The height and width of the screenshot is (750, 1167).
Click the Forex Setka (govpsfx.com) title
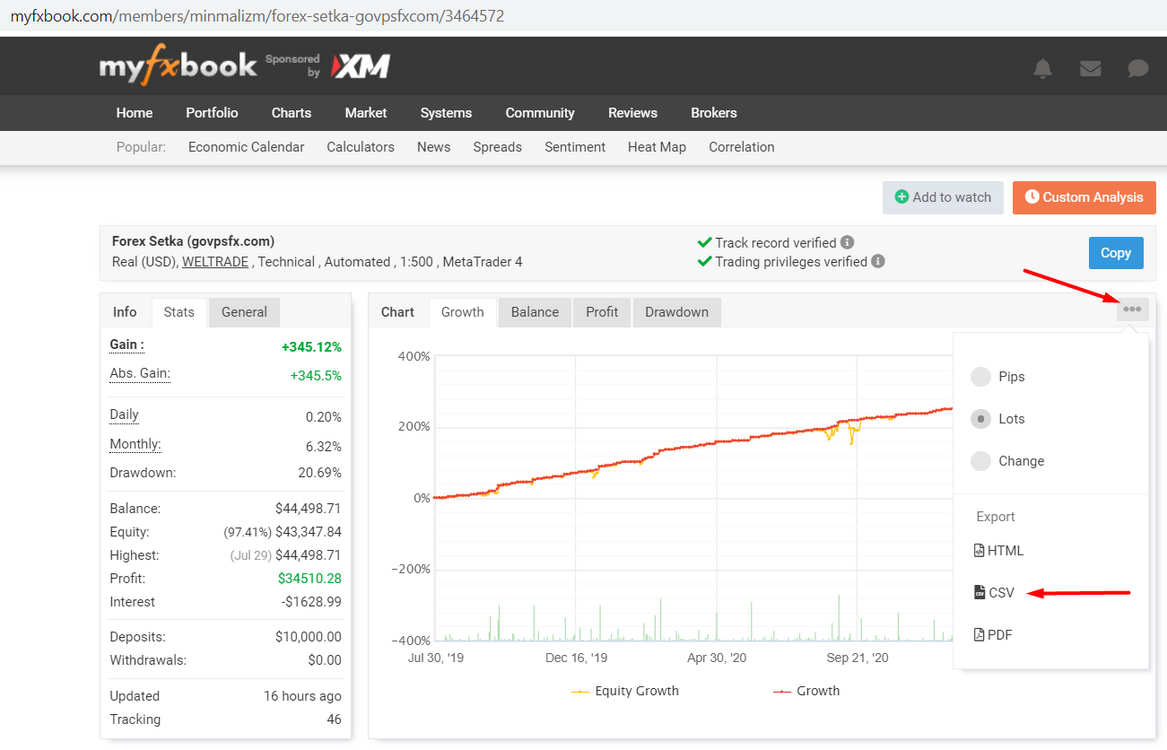point(193,241)
